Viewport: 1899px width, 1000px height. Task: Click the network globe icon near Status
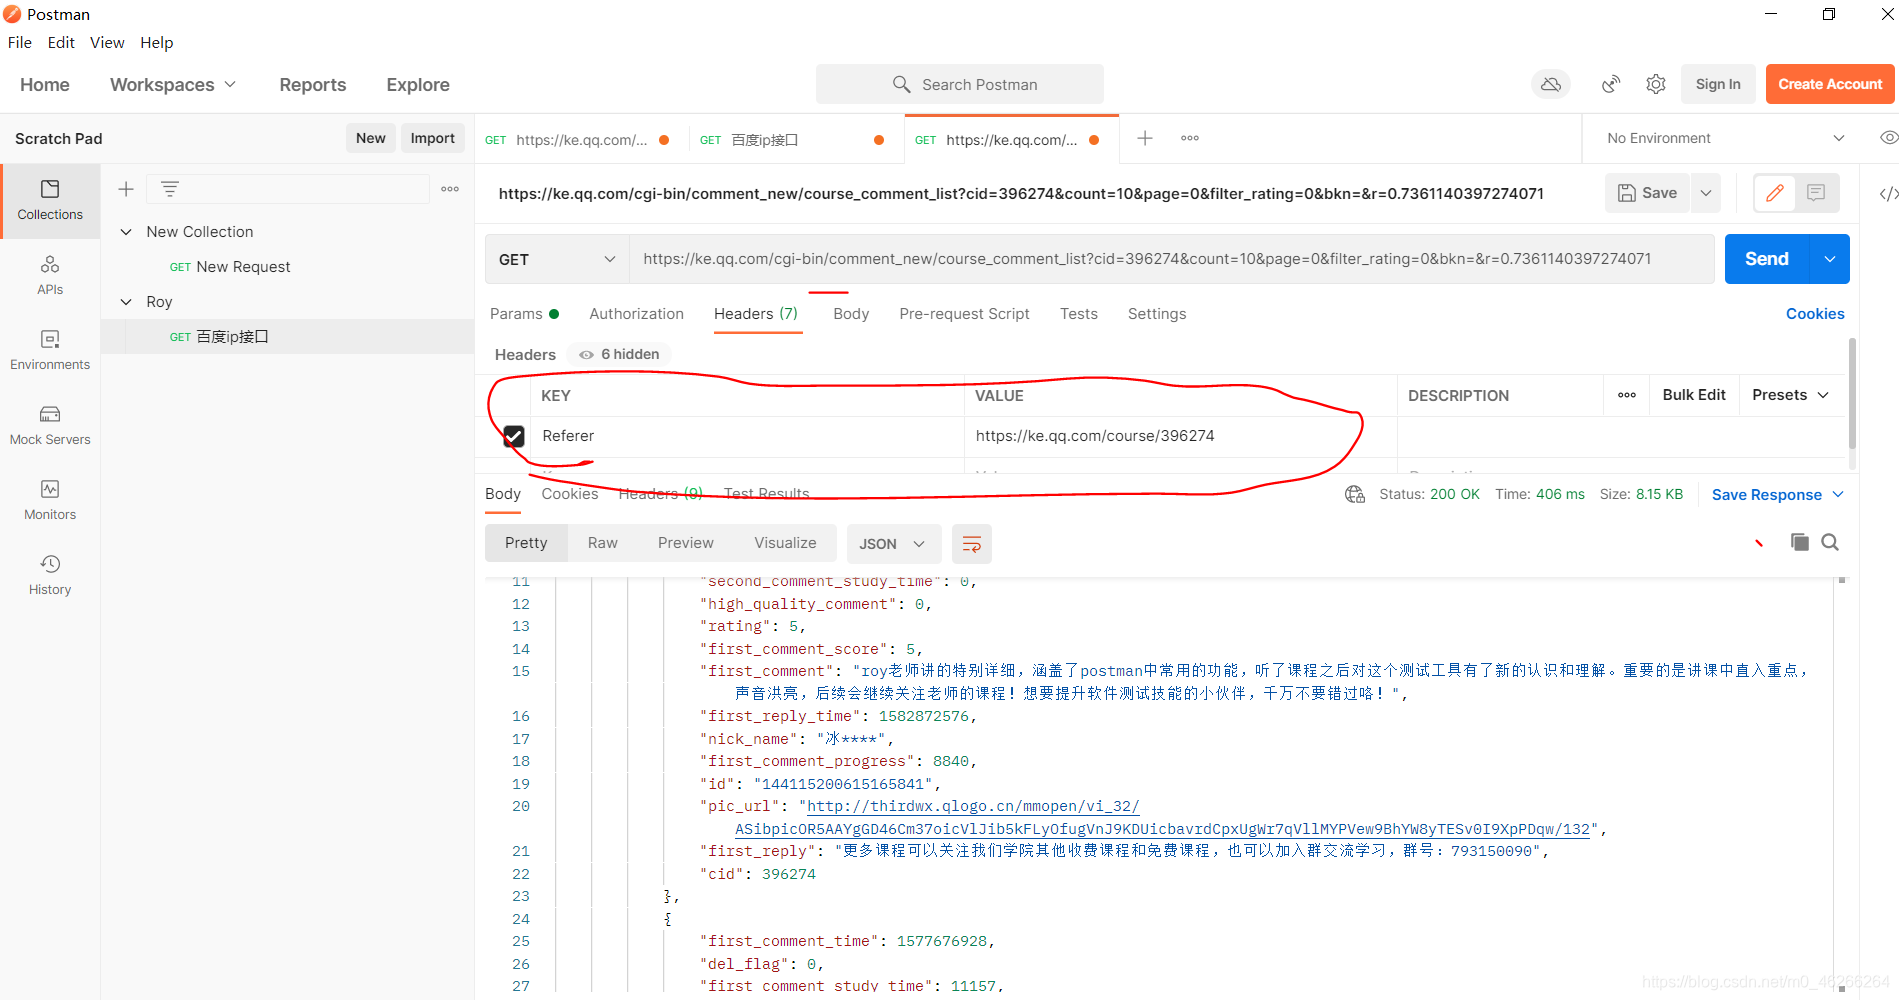[1355, 494]
